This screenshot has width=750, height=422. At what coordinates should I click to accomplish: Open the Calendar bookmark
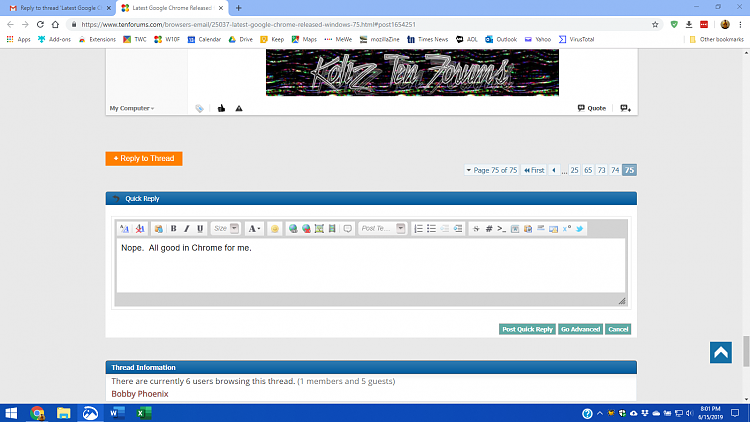[x=204, y=39]
